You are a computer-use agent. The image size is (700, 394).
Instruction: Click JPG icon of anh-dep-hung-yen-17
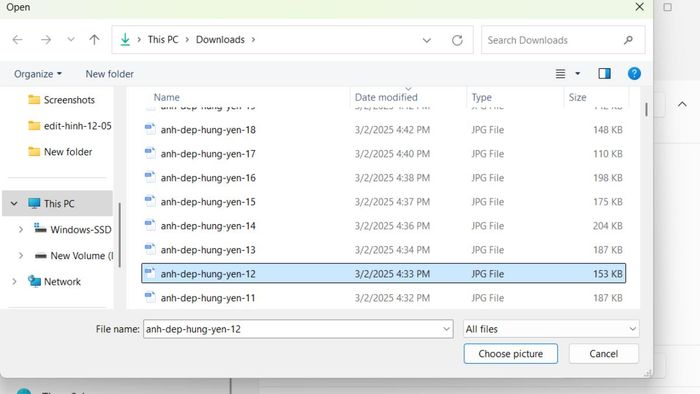[150, 153]
